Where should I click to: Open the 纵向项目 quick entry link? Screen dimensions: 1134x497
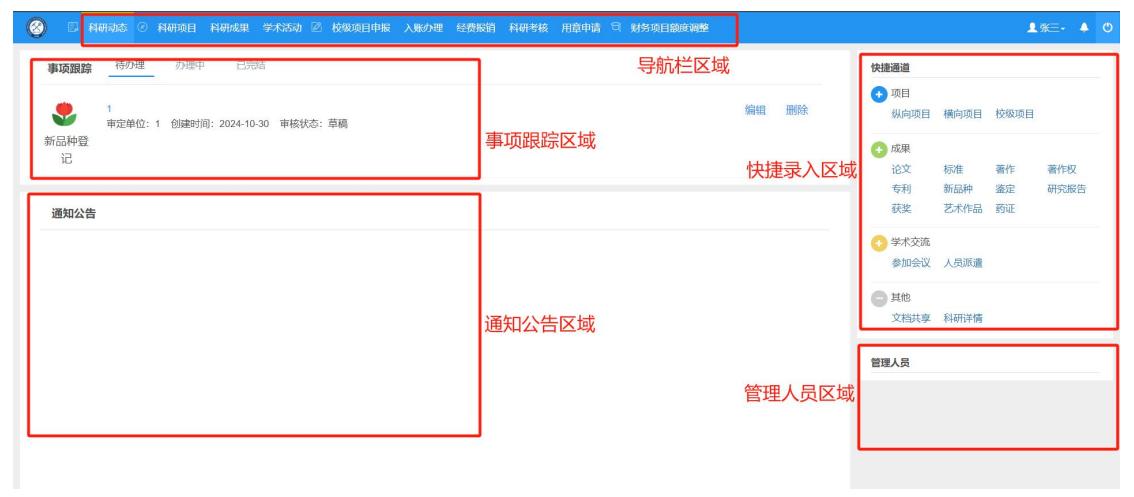(x=911, y=114)
